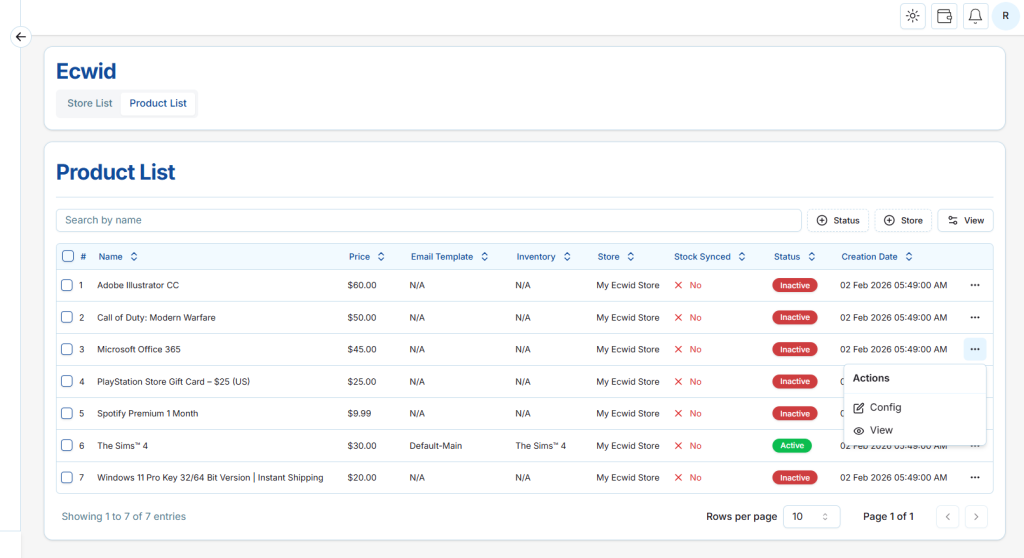This screenshot has width=1024, height=558.
Task: Tick the checkbox for The Sims 4 row
Action: pos(68,446)
